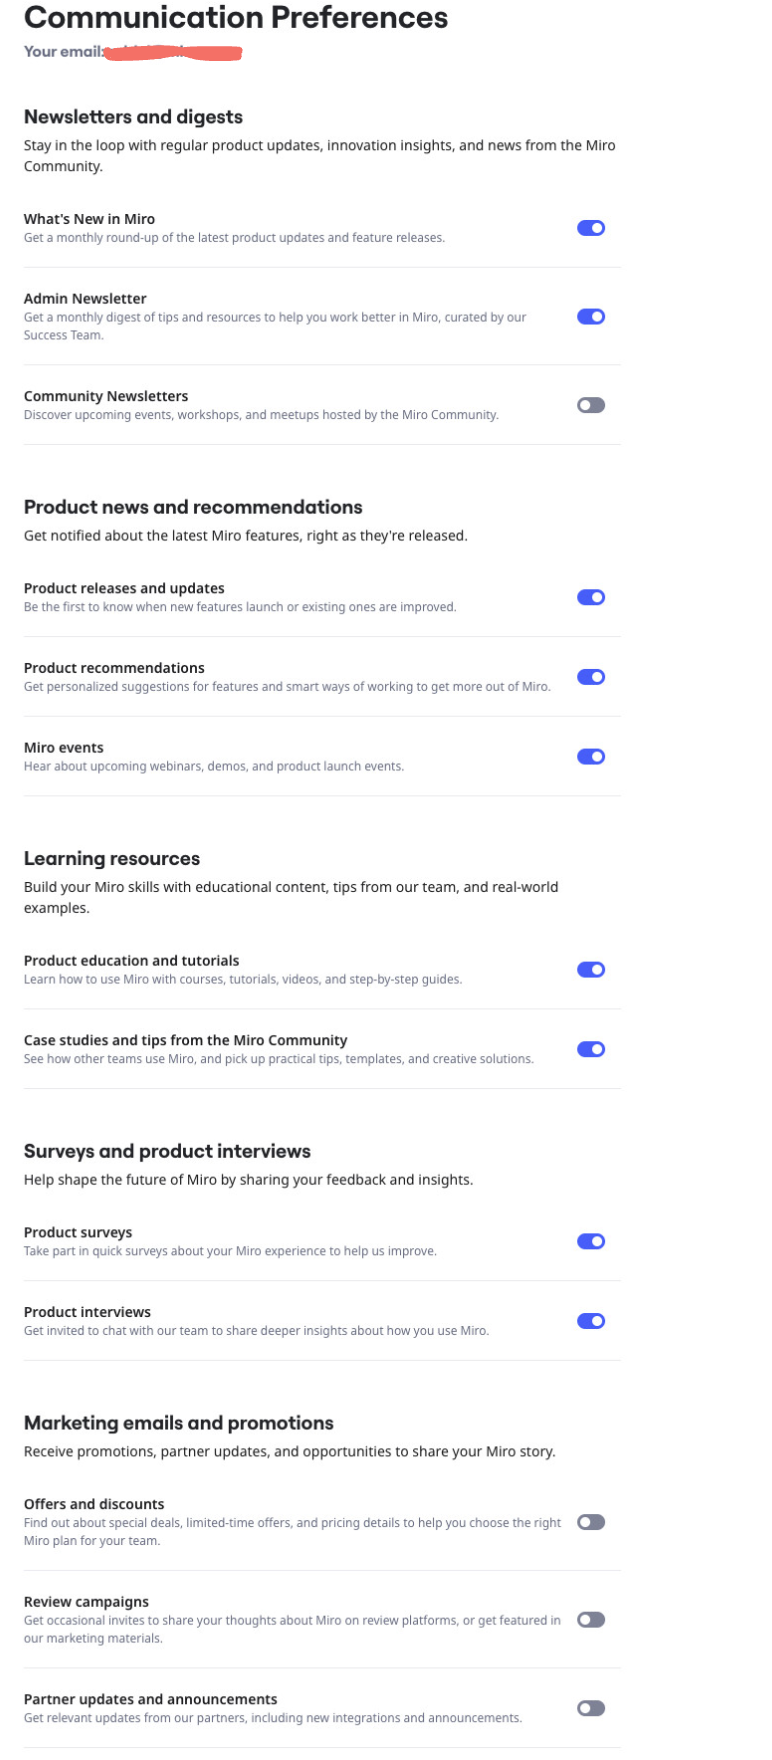The width and height of the screenshot is (772, 1760).
Task: Enable the Offers and discounts toggle
Action: (x=590, y=1522)
